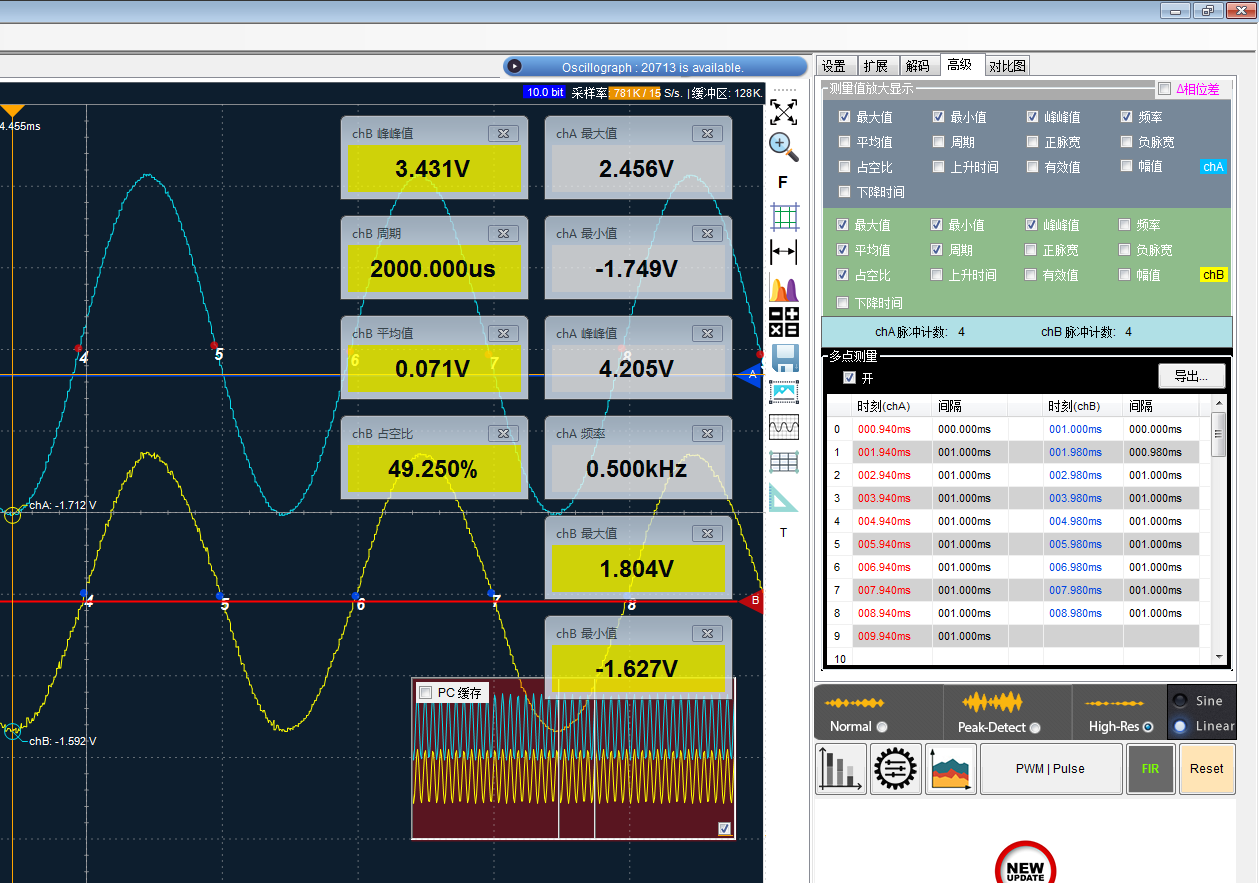Activate the horizontal cursor measure tool
1259x883 pixels.
(784, 252)
